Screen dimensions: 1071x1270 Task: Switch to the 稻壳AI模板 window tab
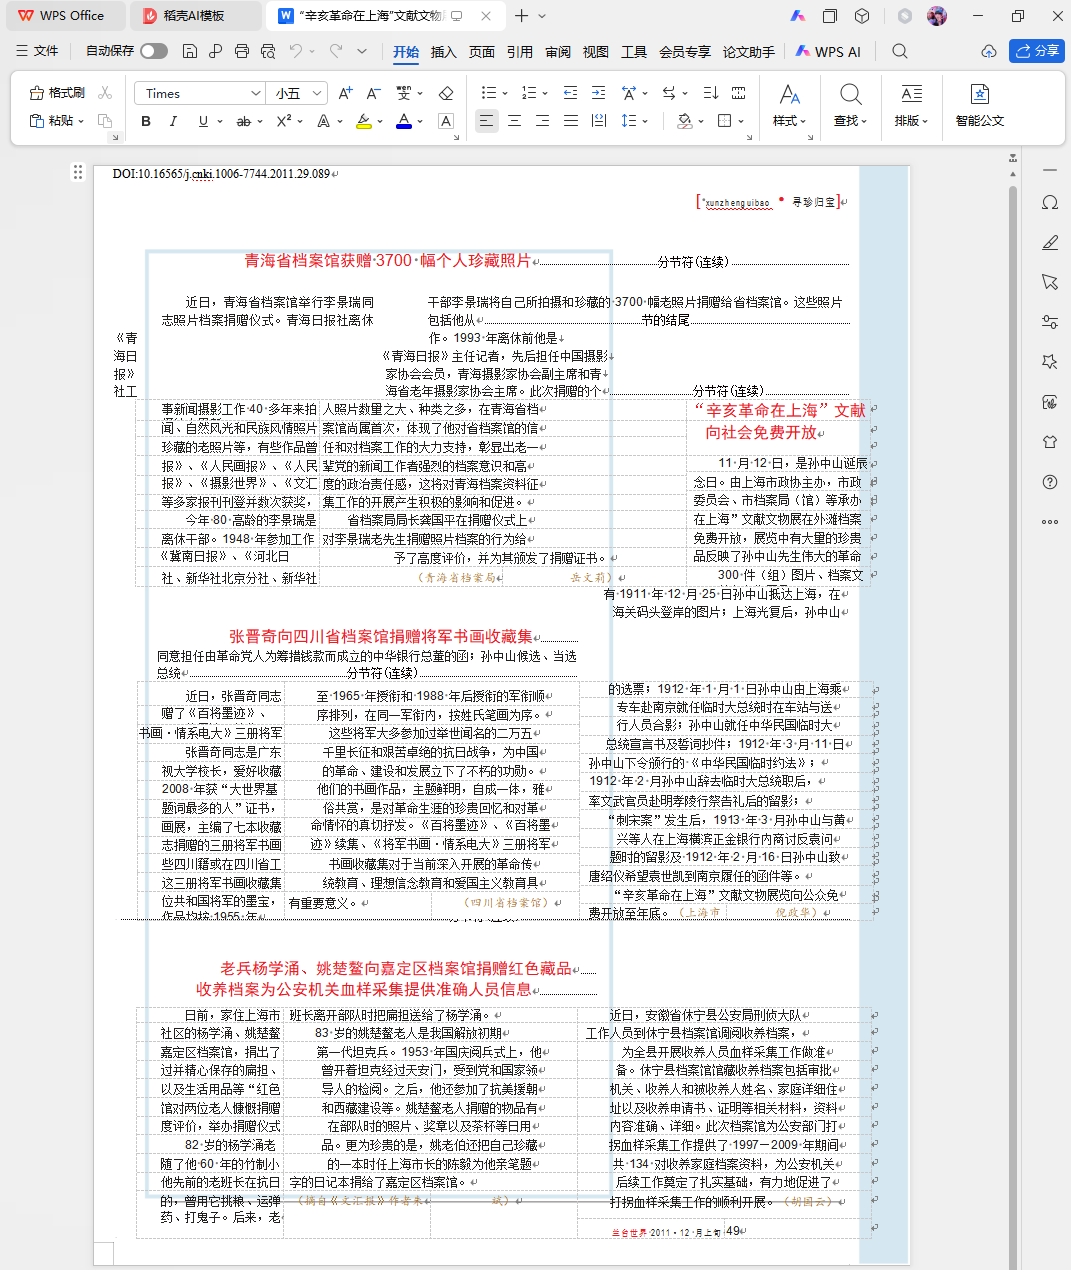(194, 16)
